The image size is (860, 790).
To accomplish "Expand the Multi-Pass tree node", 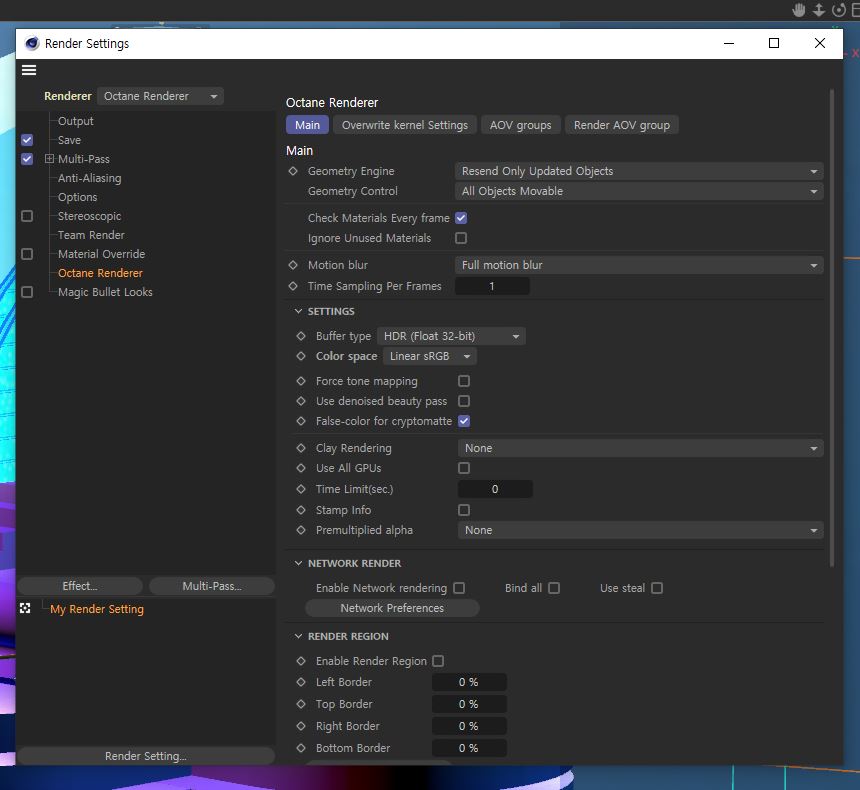I will pos(49,159).
